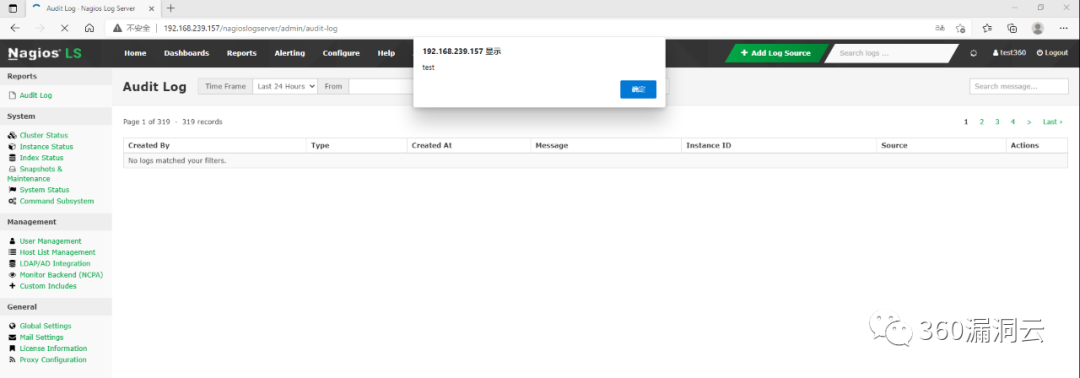The image size is (1080, 378).
Task: Click the Command Subsystem gears icon
Action: (x=12, y=201)
